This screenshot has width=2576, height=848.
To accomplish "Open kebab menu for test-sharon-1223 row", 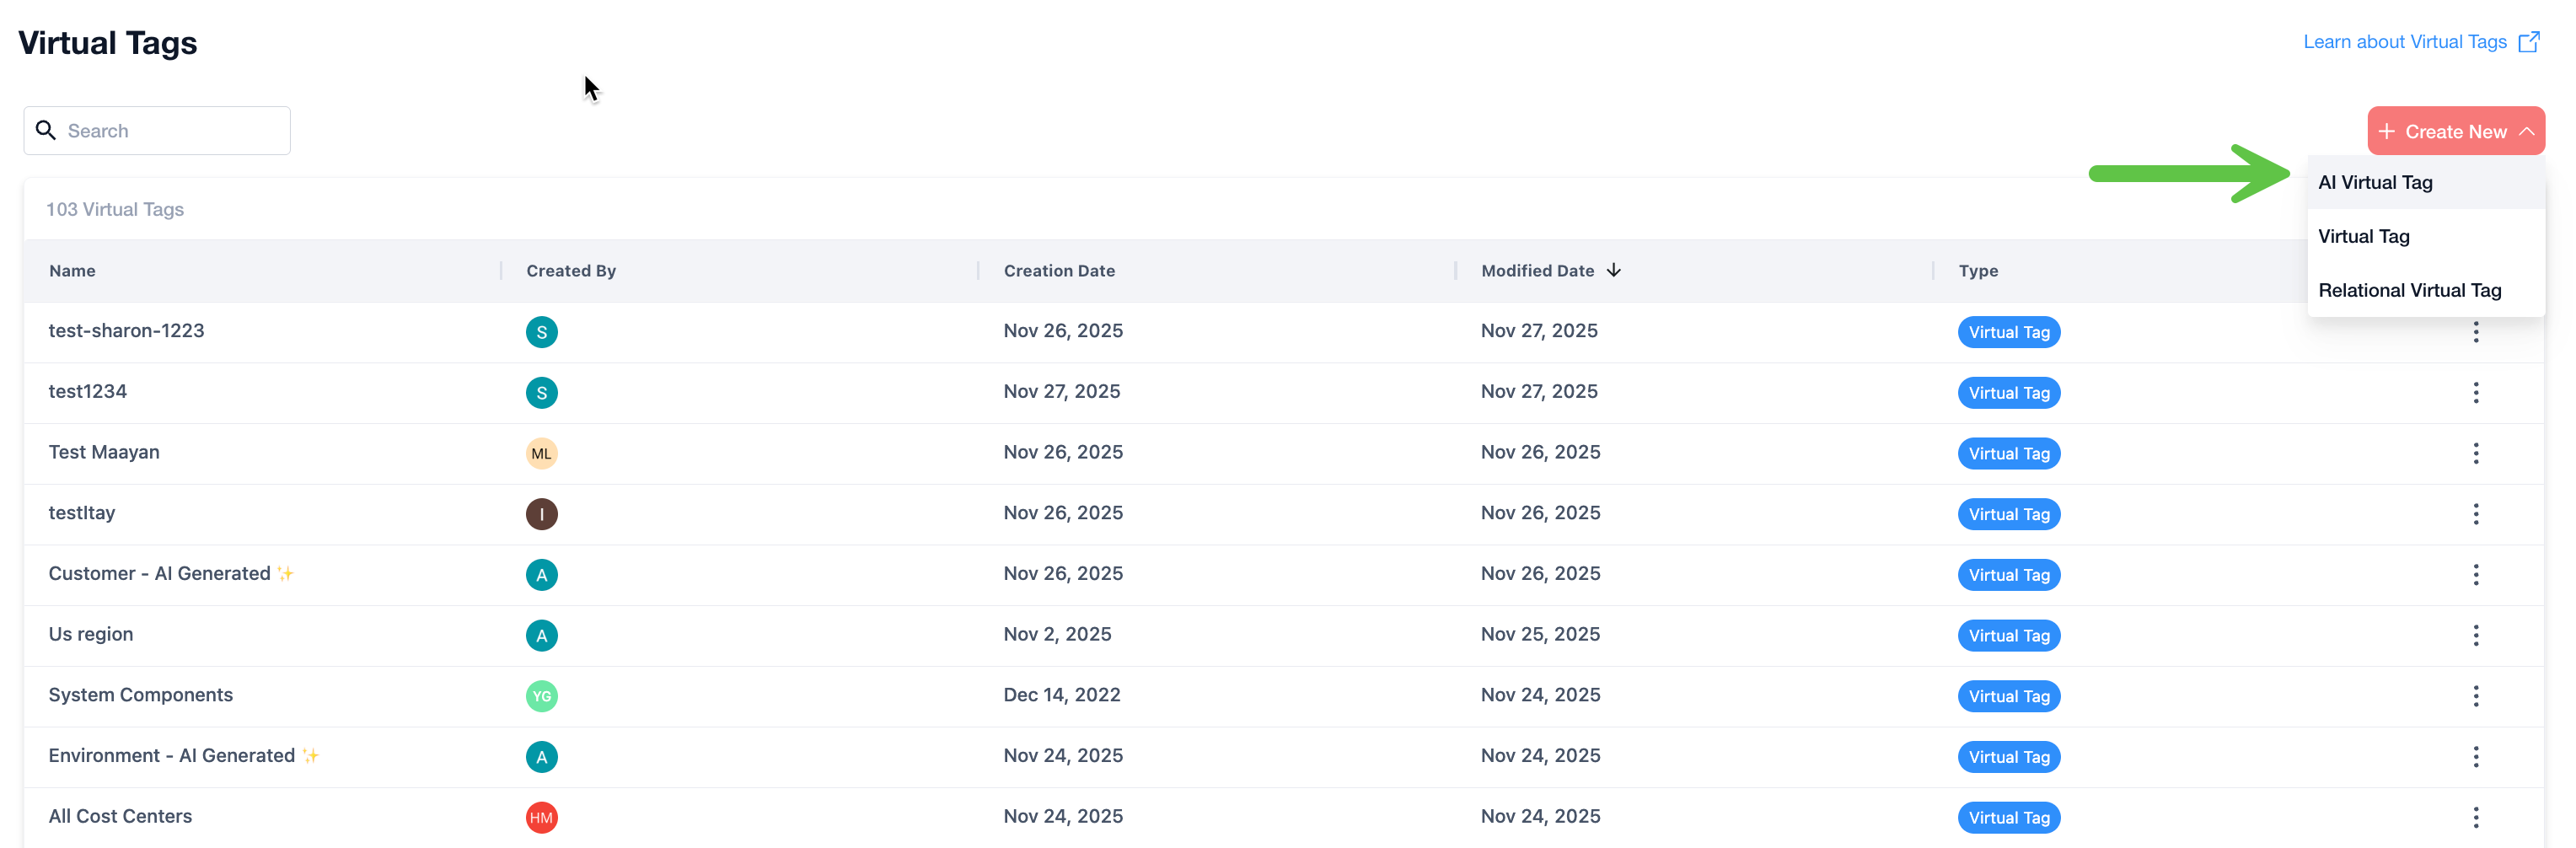I will (2475, 332).
